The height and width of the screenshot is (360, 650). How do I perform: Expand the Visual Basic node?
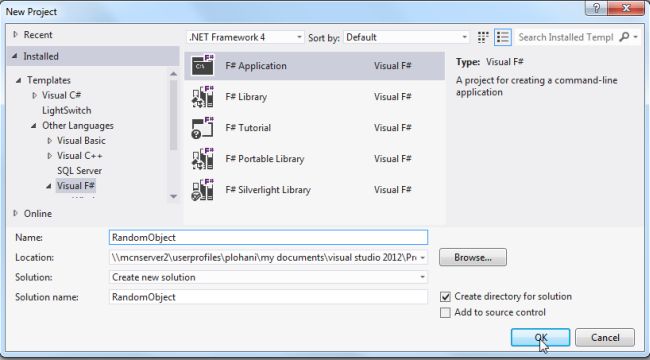point(49,141)
